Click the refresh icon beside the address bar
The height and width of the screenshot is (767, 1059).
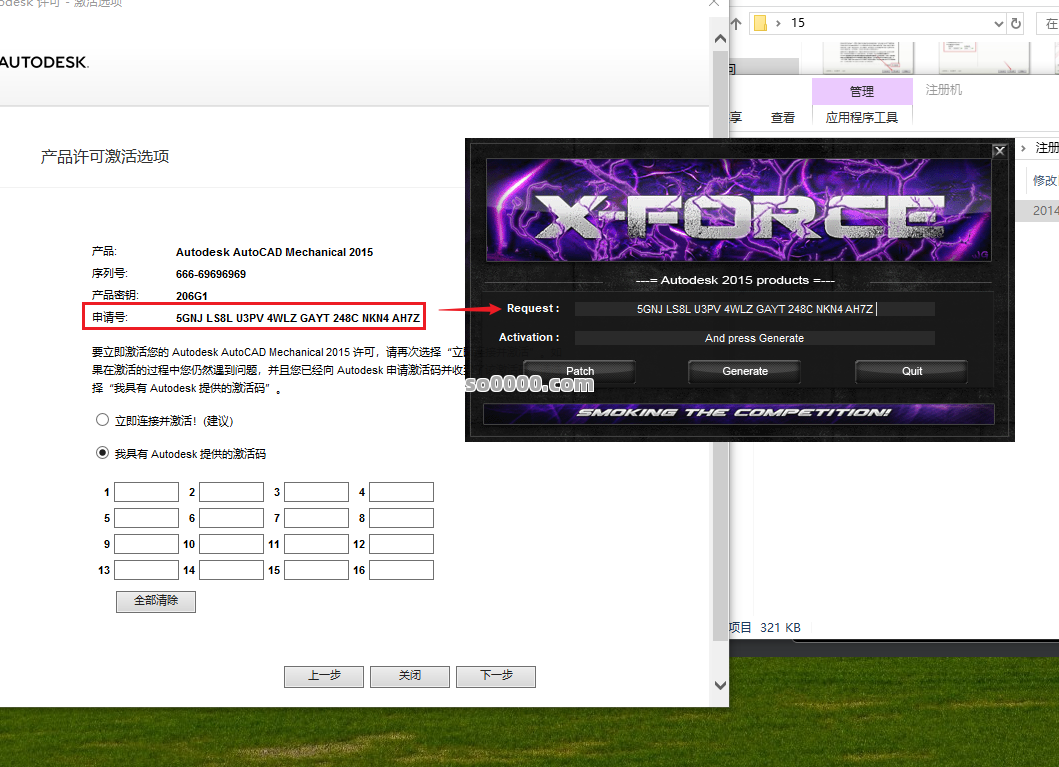click(x=1013, y=22)
